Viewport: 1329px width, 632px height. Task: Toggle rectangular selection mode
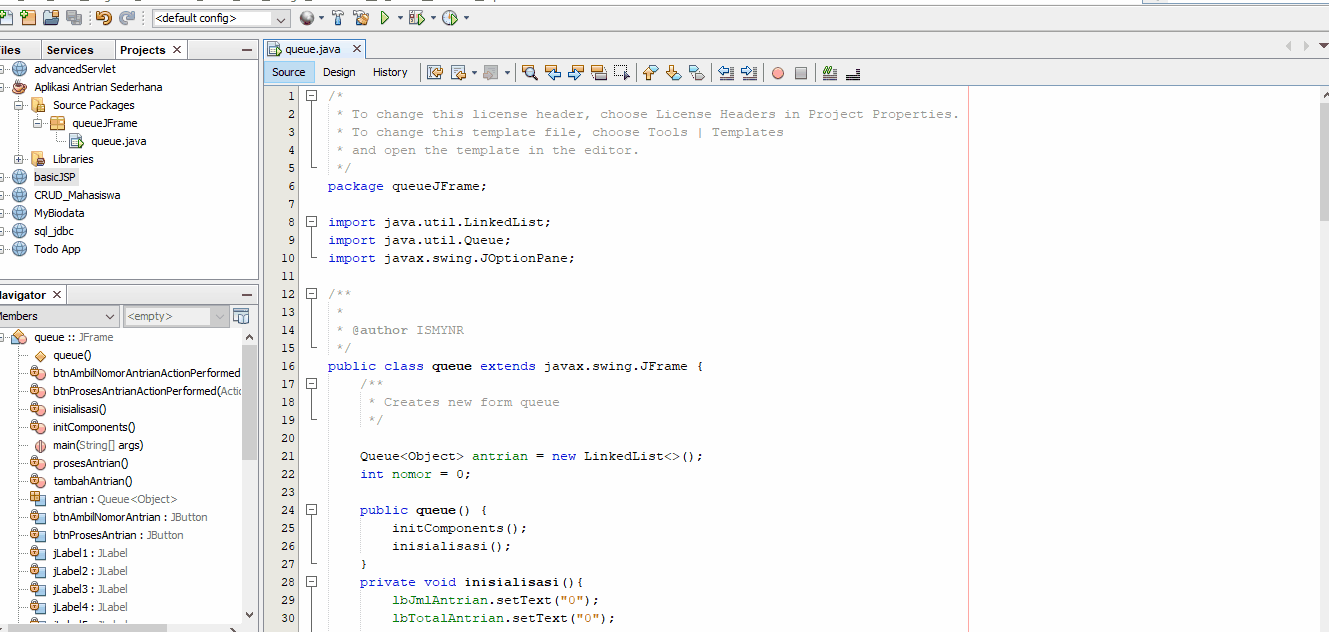[x=622, y=72]
